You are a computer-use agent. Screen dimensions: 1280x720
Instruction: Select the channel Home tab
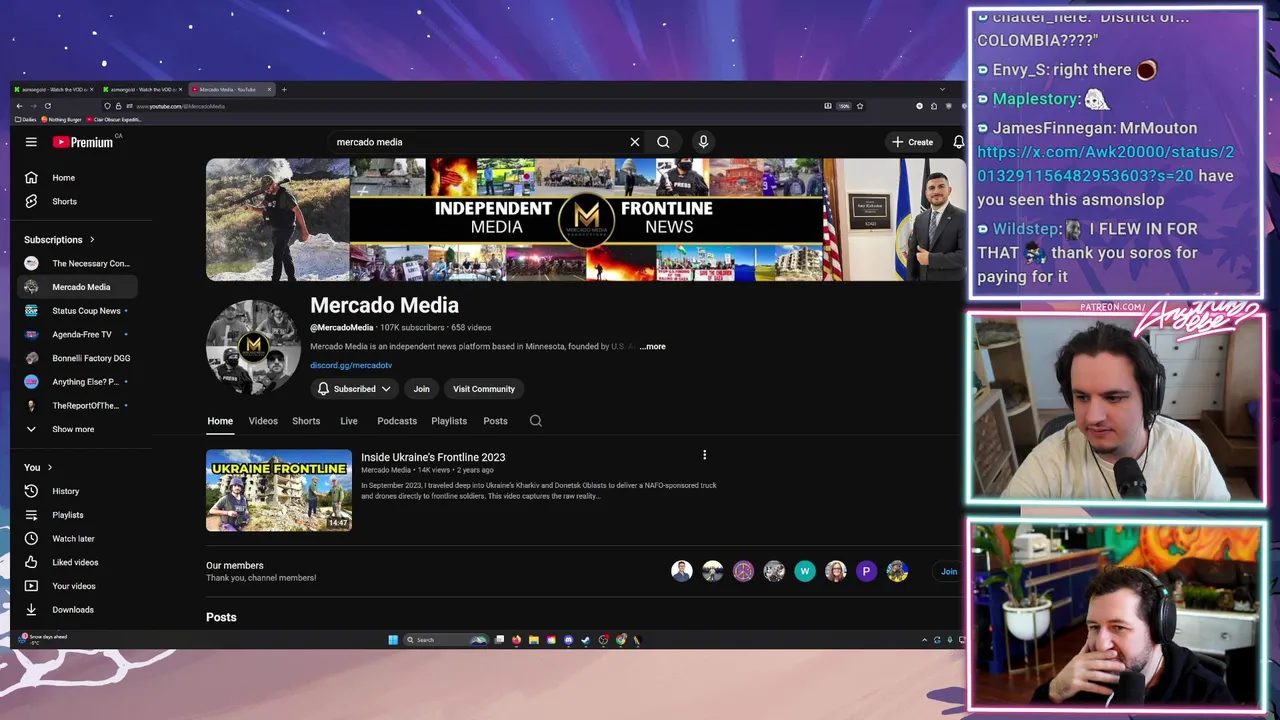pos(220,421)
